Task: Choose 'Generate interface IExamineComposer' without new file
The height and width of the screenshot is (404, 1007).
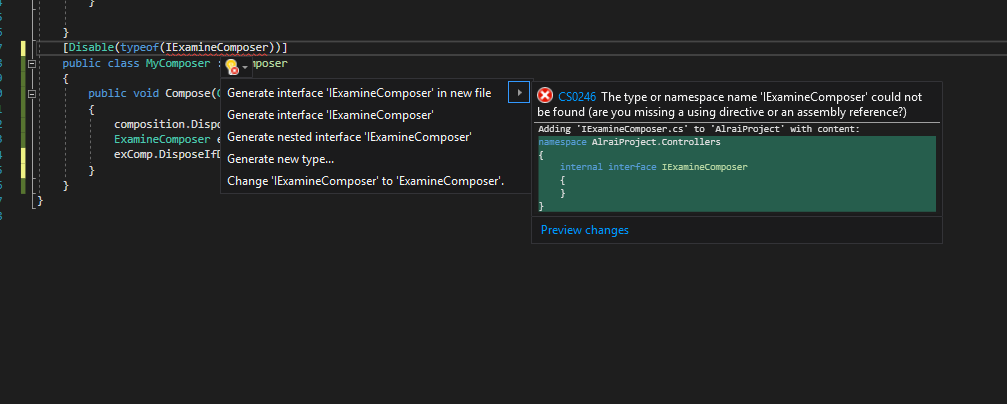Action: (x=330, y=115)
